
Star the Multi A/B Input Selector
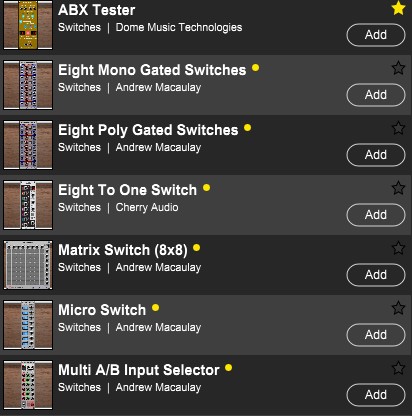pos(398,368)
